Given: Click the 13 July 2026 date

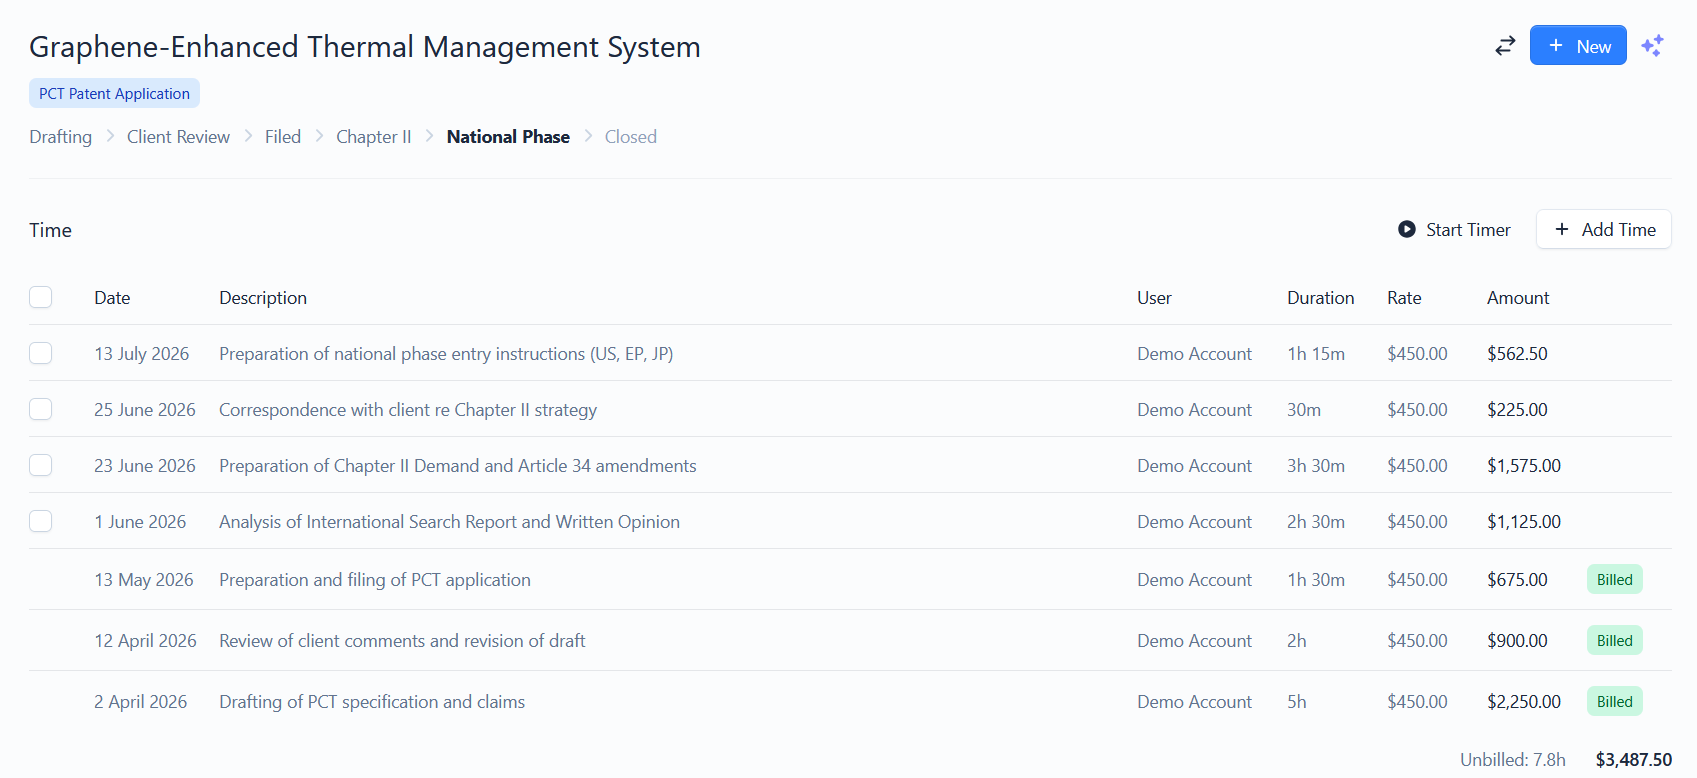Looking at the screenshot, I should [x=142, y=354].
